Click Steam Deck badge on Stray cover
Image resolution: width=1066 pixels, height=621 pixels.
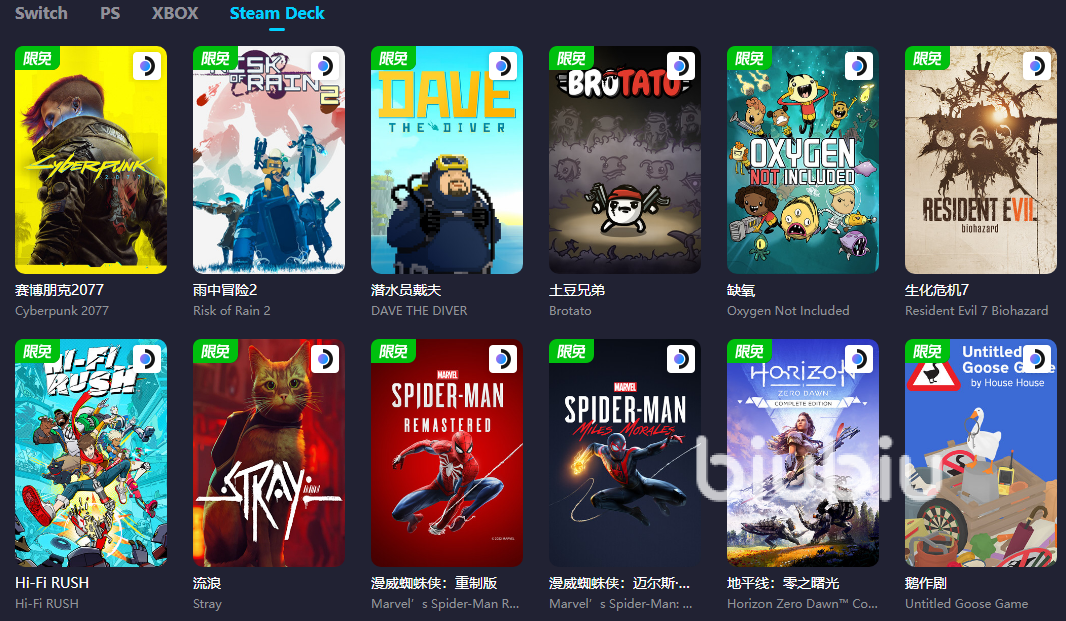(x=324, y=358)
